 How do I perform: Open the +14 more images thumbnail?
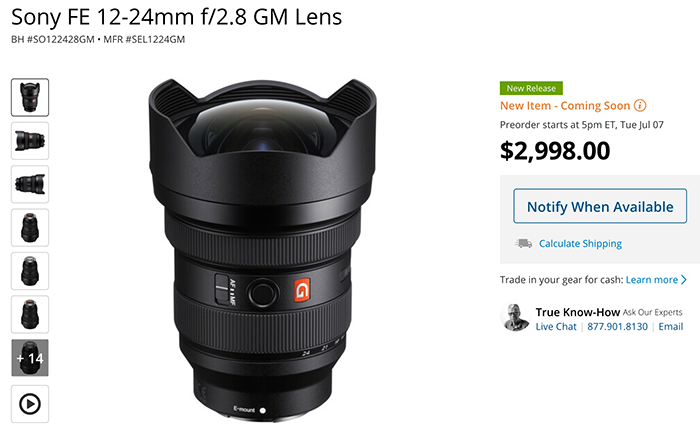(x=30, y=358)
